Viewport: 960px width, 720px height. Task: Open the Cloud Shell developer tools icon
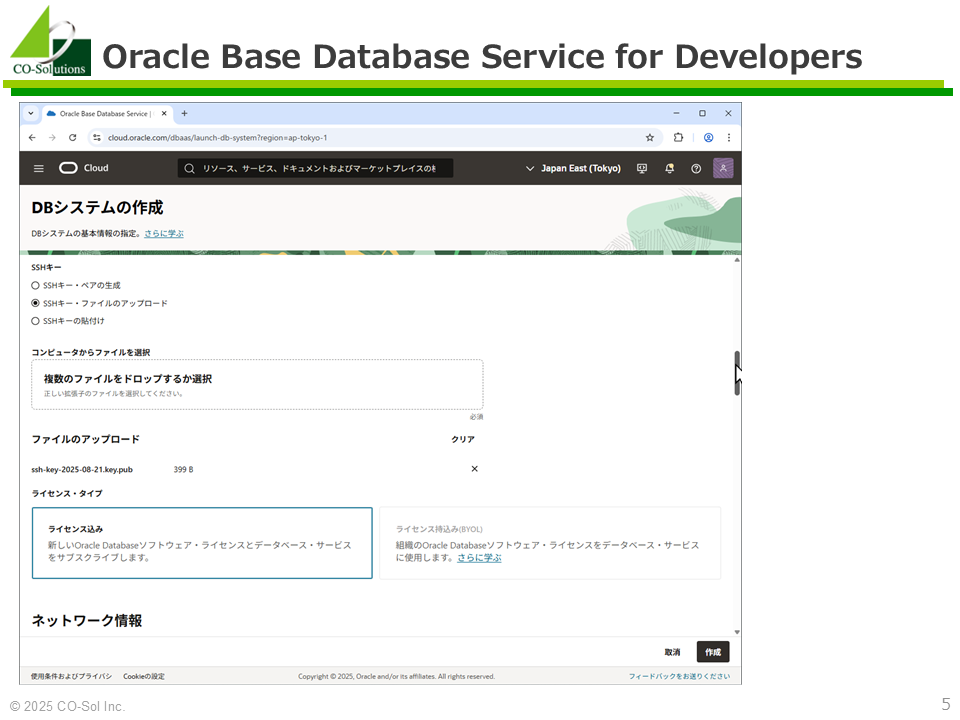point(642,168)
